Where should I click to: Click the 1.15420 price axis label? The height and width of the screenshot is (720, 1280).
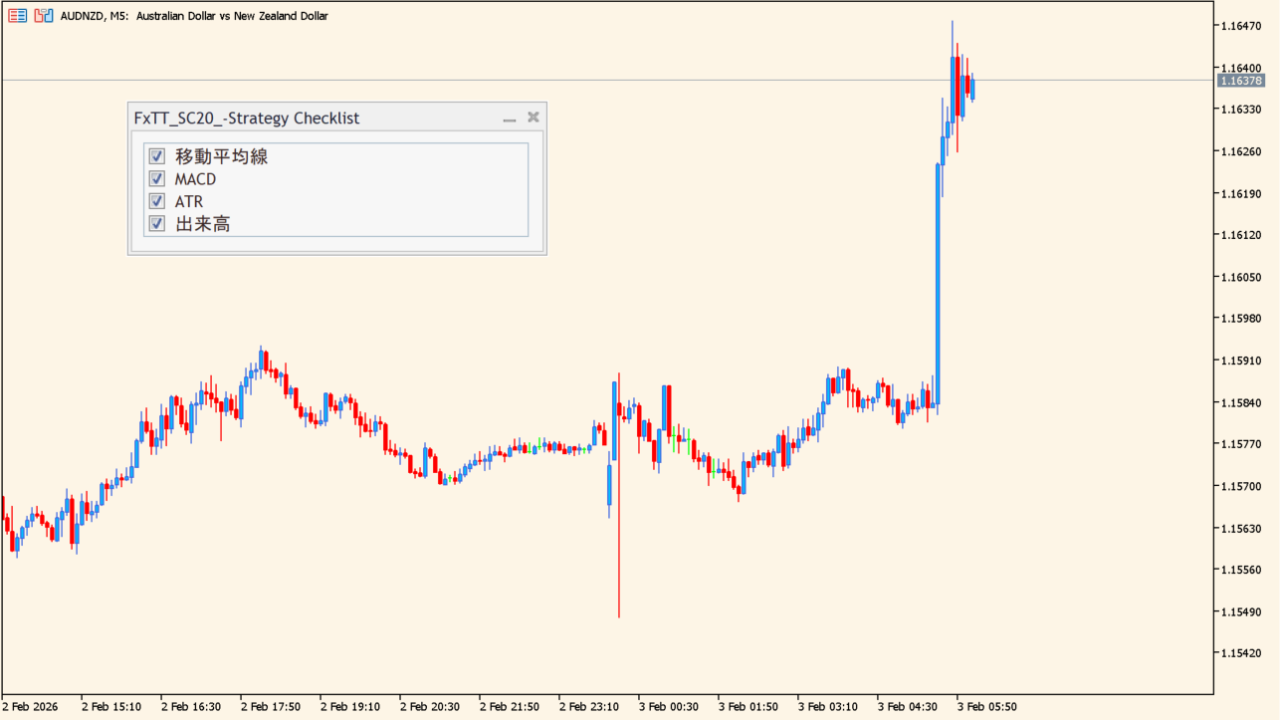pyautogui.click(x=1241, y=653)
